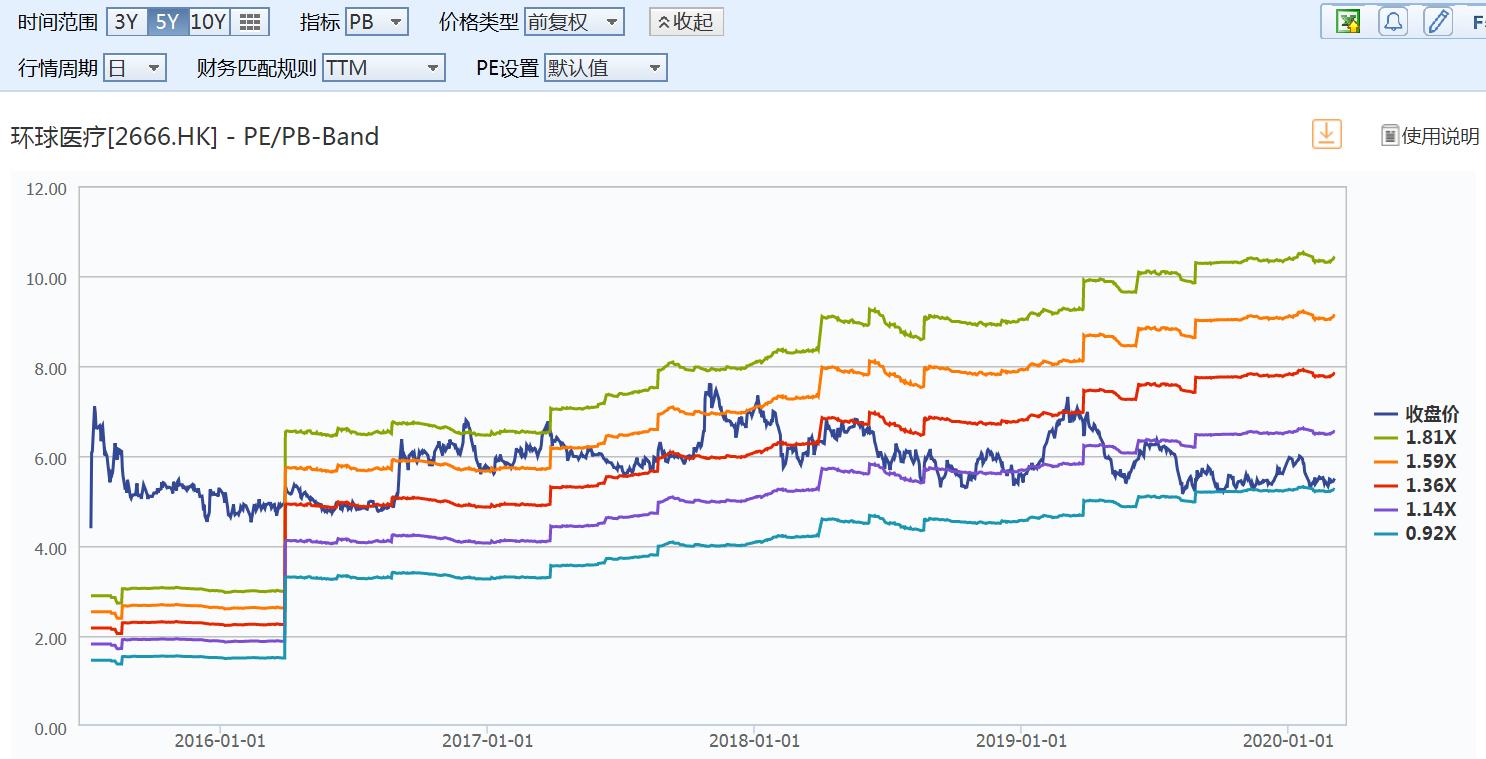Open the custom date range grid icon
This screenshot has height=759, width=1486.
coord(251,21)
